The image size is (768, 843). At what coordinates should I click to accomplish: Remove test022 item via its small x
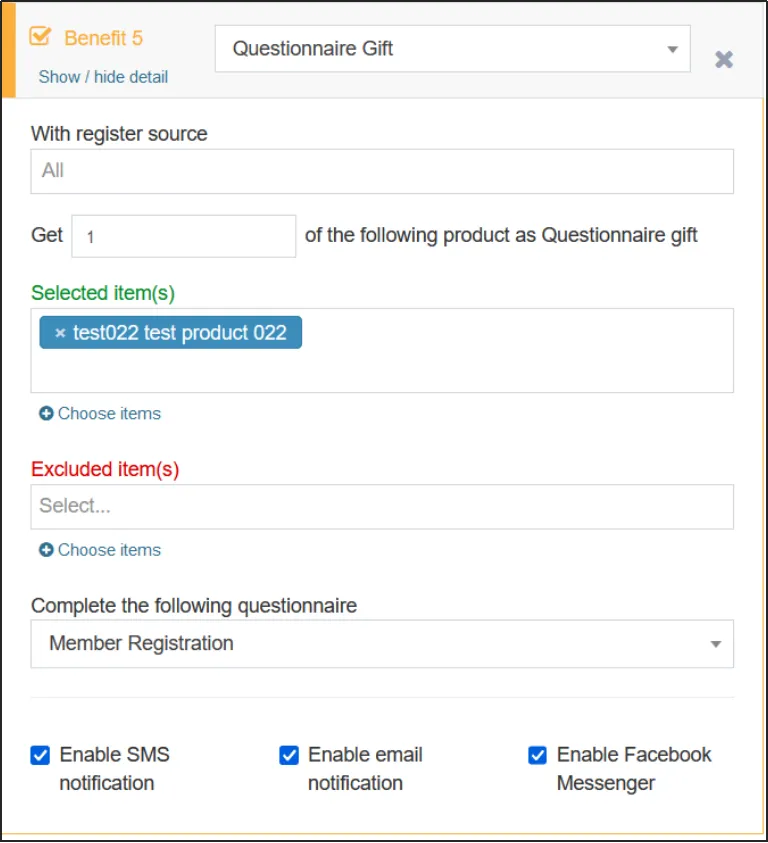click(x=60, y=333)
